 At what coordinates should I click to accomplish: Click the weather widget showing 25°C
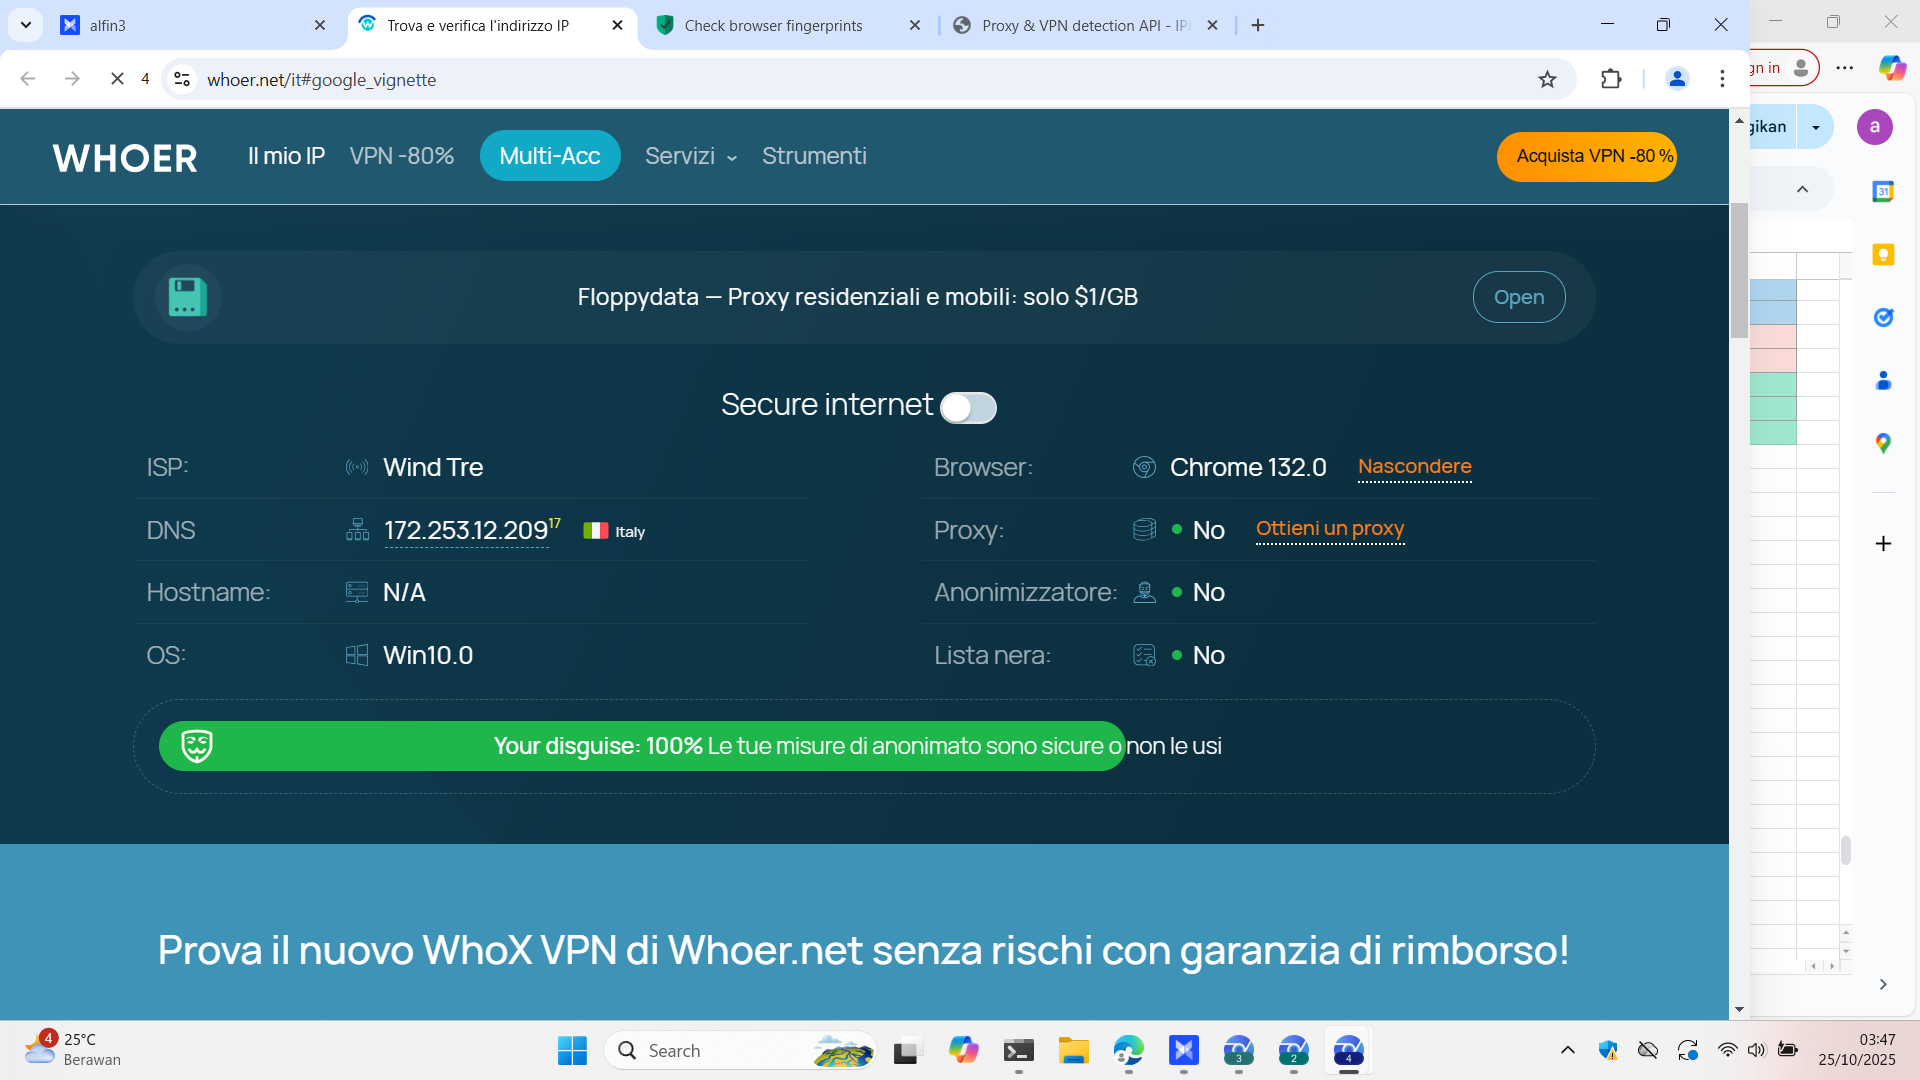[x=72, y=1049]
